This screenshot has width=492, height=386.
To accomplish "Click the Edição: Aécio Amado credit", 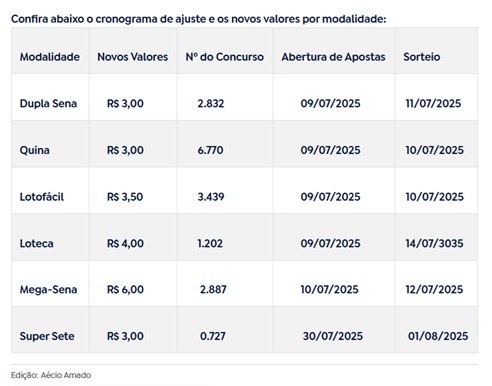I will [x=51, y=375].
